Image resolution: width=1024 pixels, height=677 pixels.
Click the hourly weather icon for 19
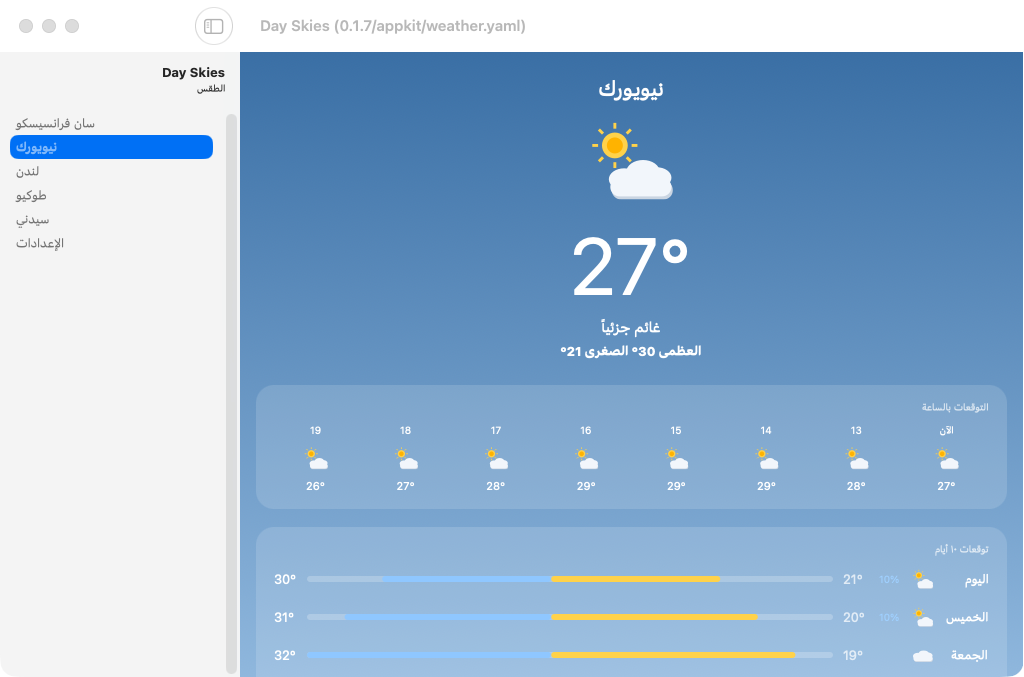[315, 459]
